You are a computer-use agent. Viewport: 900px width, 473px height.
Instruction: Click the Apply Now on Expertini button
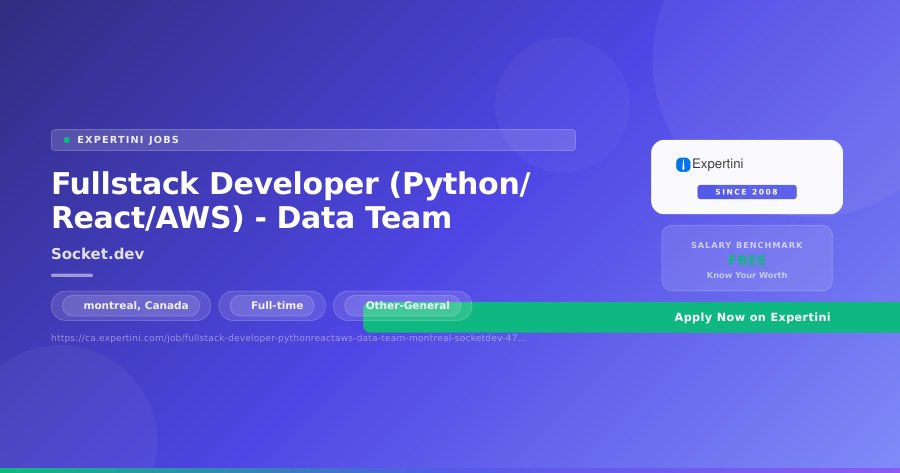click(631, 317)
